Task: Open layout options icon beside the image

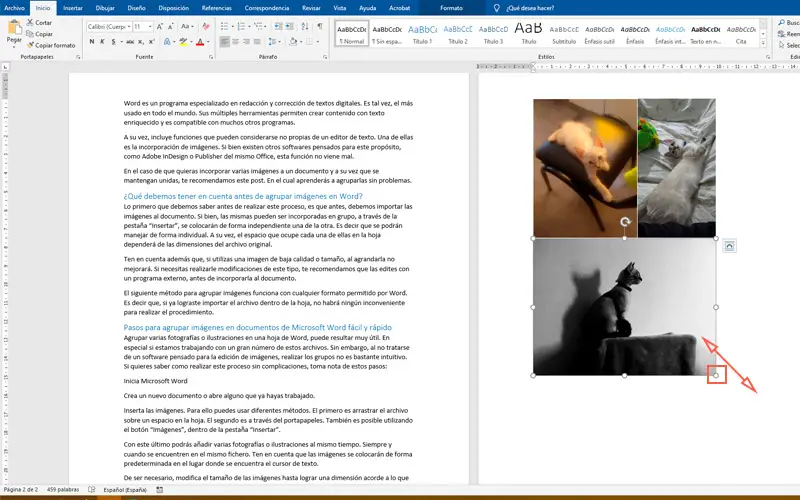Action: 730,246
